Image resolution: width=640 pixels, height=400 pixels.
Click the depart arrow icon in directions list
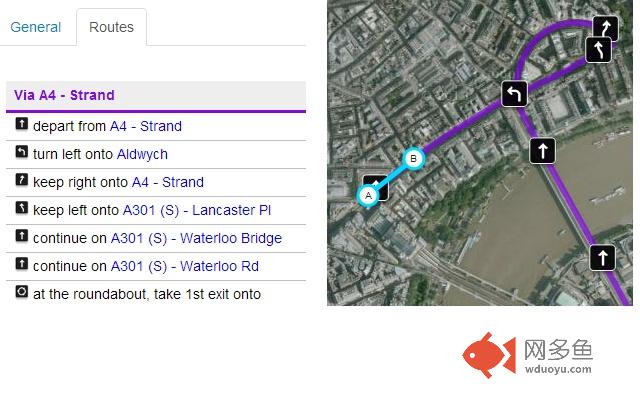[x=22, y=126]
